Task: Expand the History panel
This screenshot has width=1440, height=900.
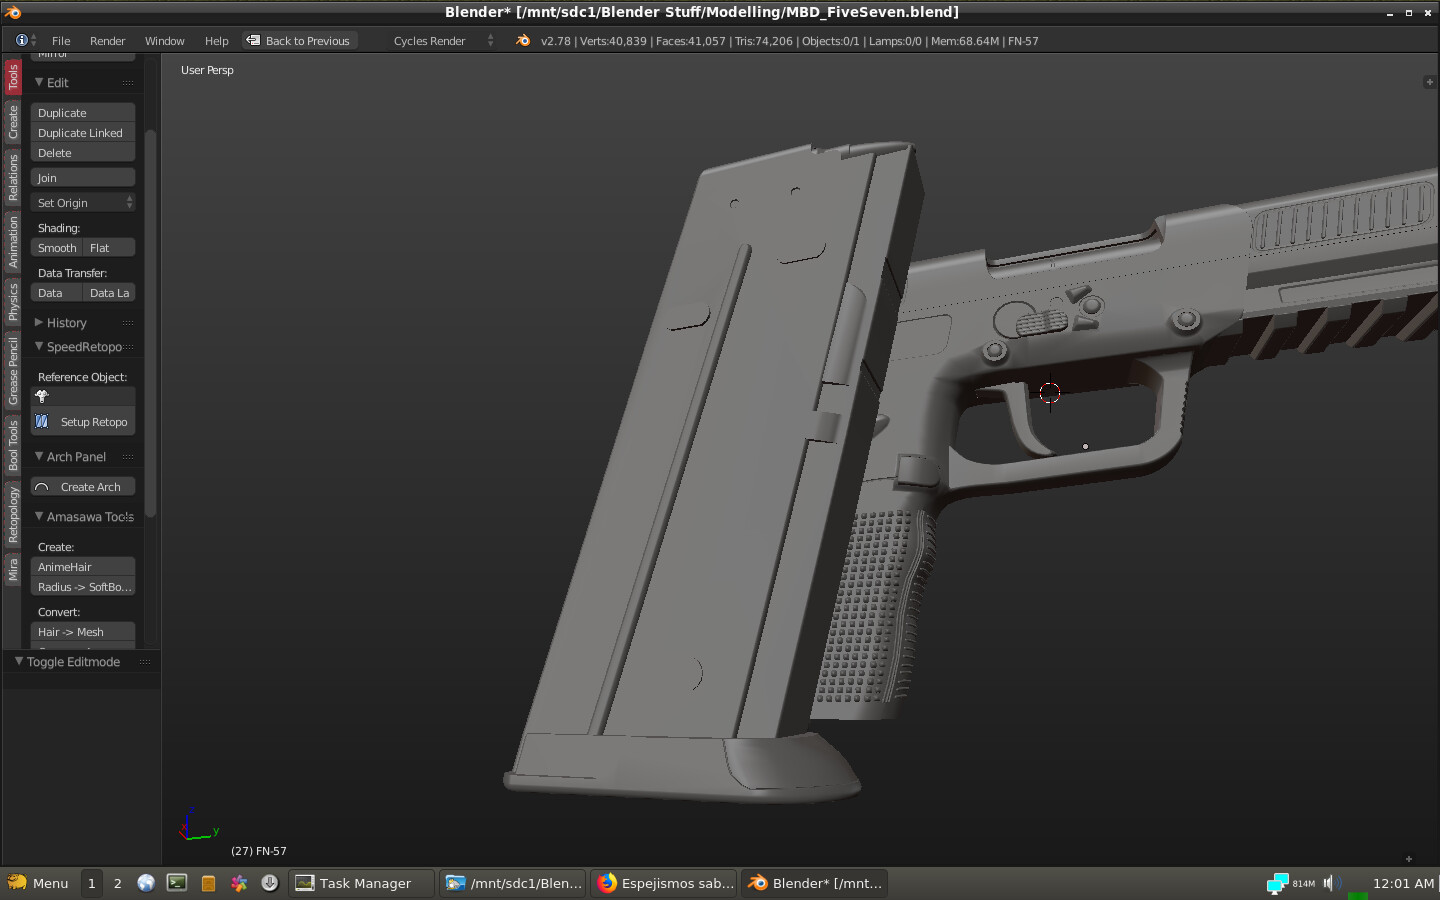Action: 39,323
